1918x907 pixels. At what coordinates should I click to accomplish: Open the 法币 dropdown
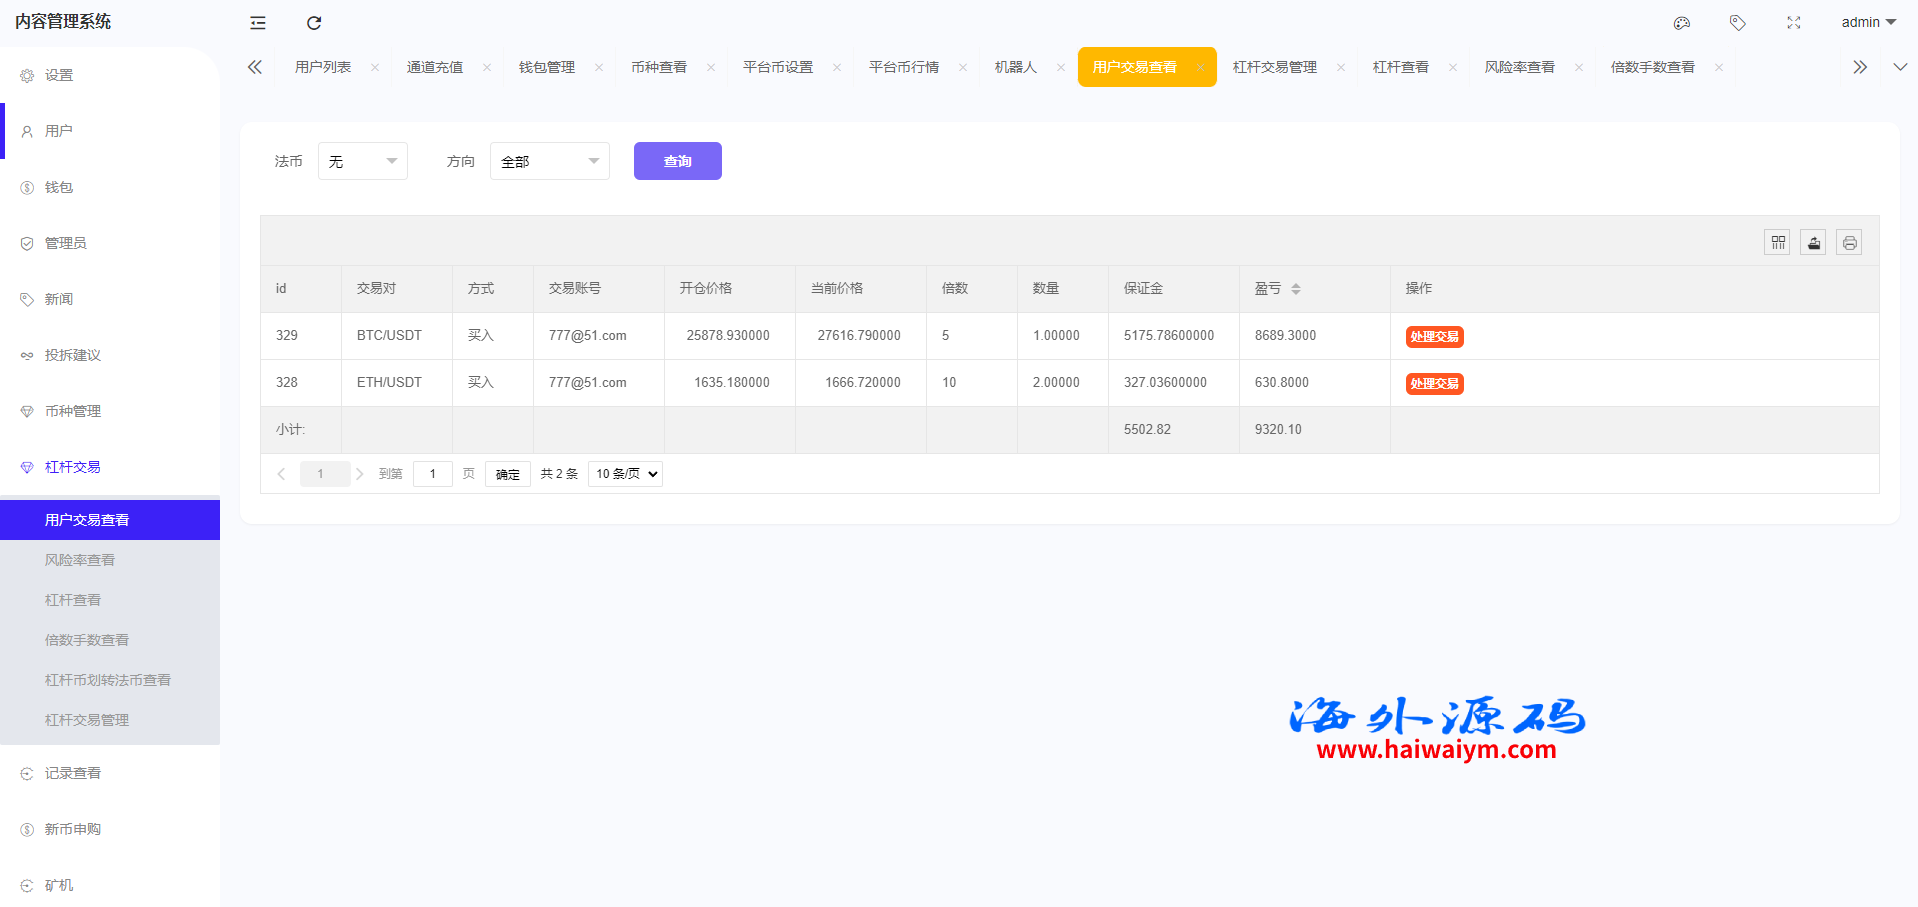click(362, 161)
